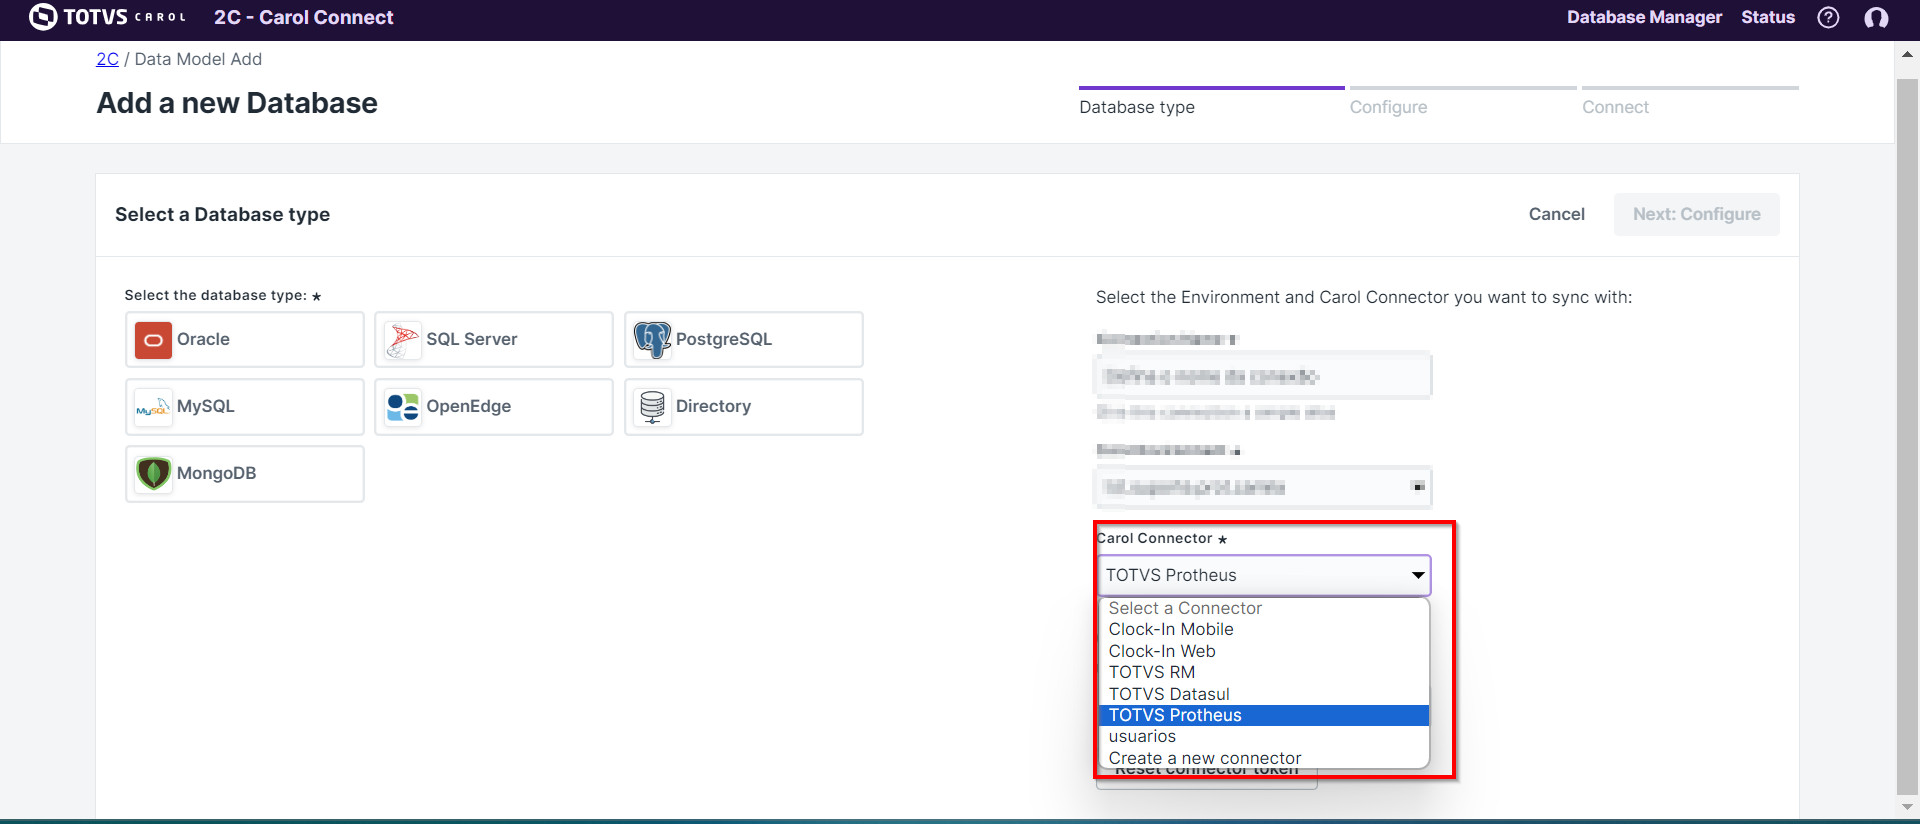Select the Oracle database icon
Image resolution: width=1920 pixels, height=824 pixels.
click(153, 340)
